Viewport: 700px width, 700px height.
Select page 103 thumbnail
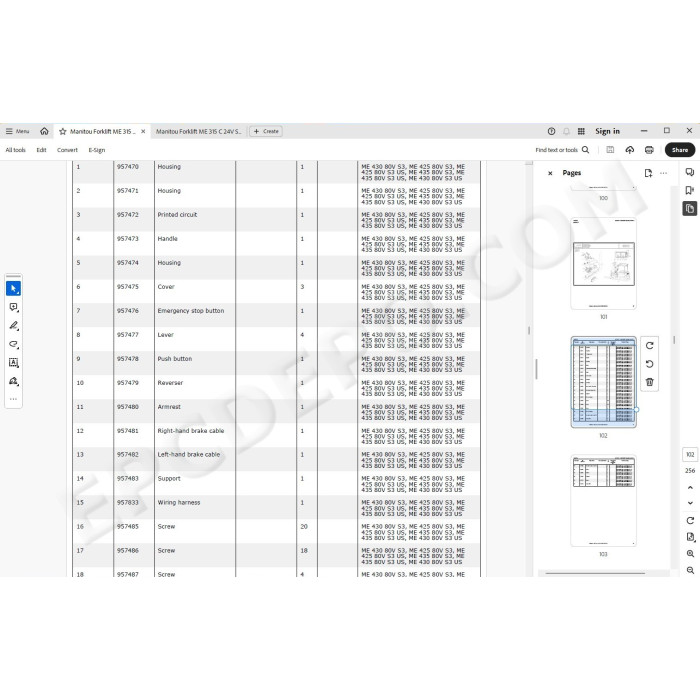click(603, 500)
